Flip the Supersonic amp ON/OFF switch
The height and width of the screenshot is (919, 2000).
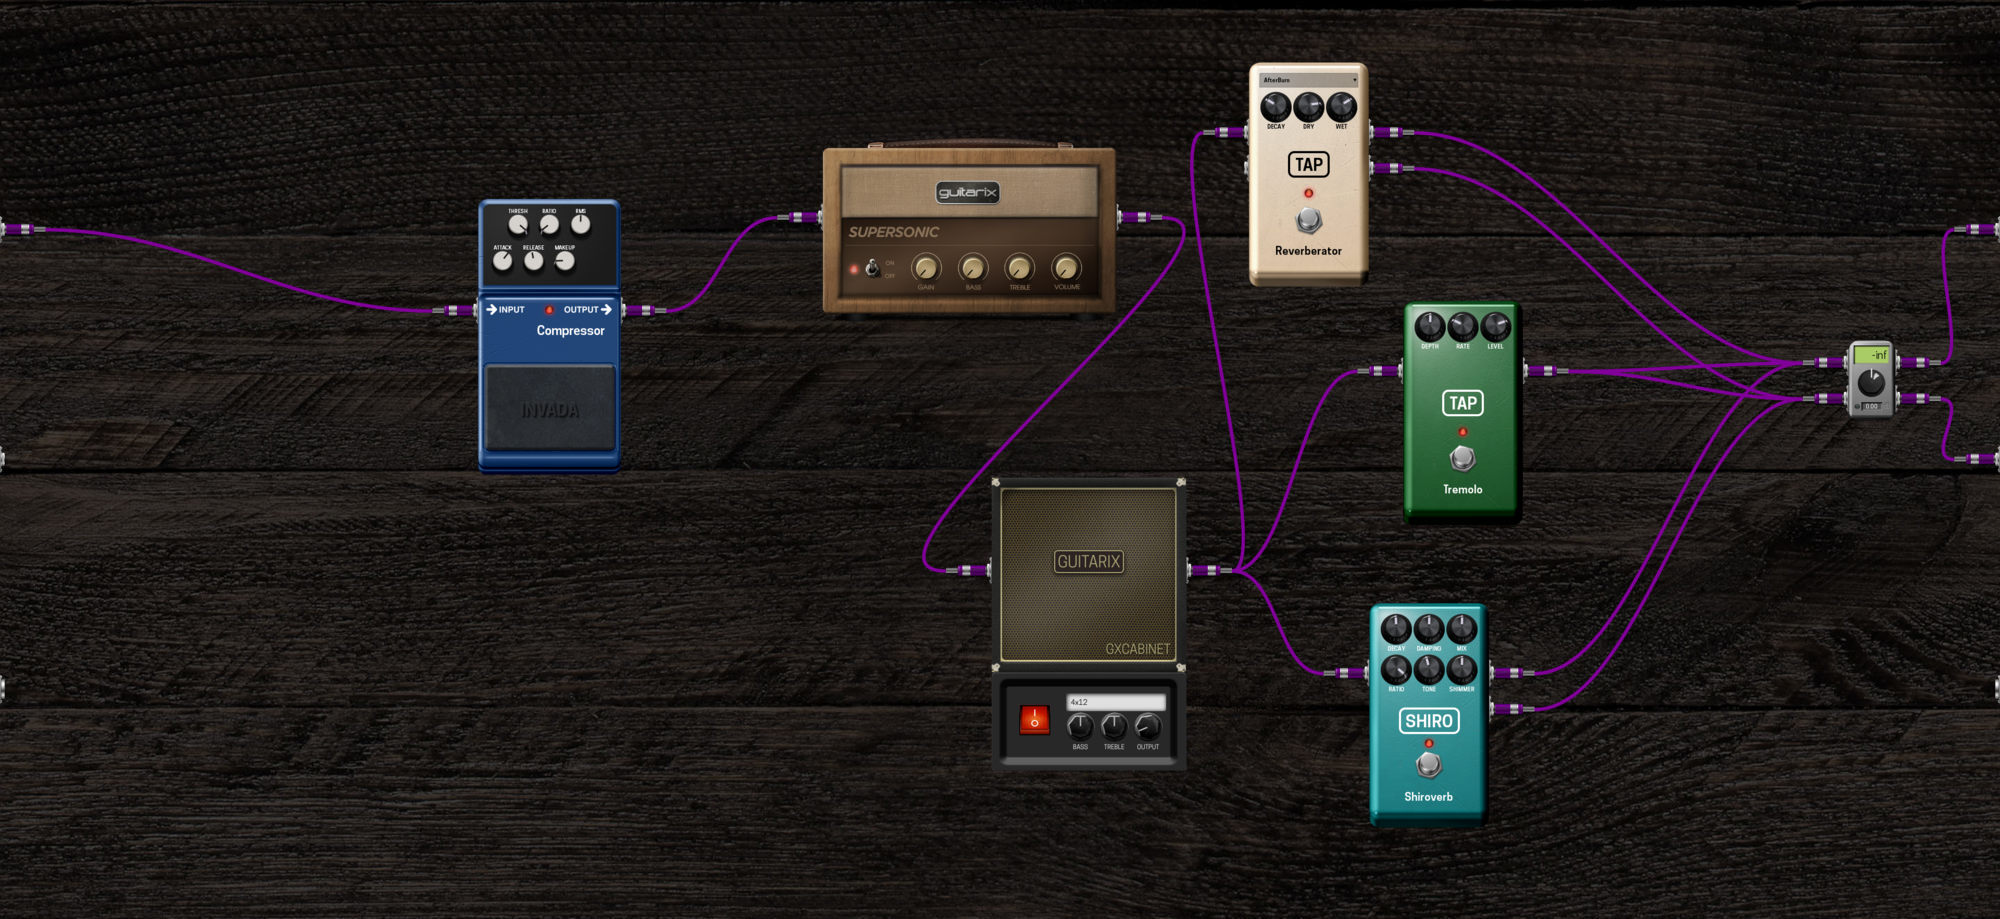pyautogui.click(x=872, y=268)
